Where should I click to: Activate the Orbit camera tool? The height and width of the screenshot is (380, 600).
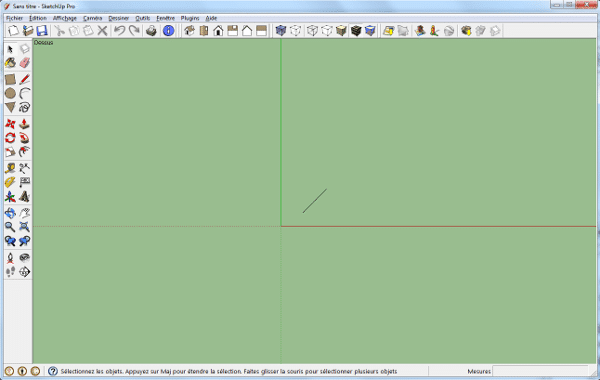pyautogui.click(x=10, y=213)
